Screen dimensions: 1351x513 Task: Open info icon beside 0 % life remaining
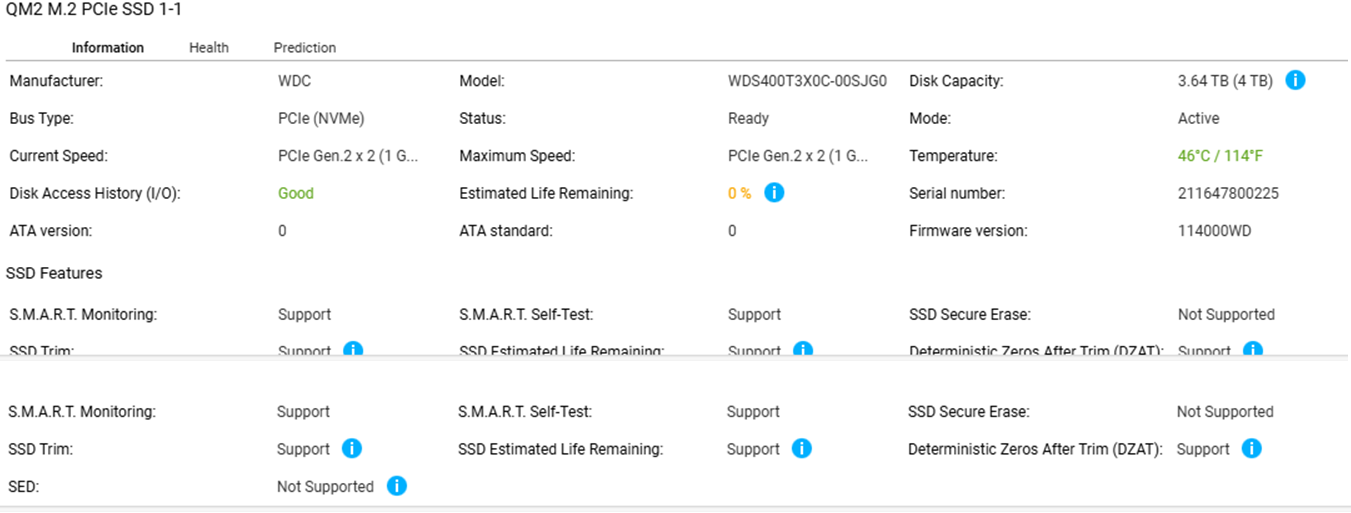click(774, 193)
